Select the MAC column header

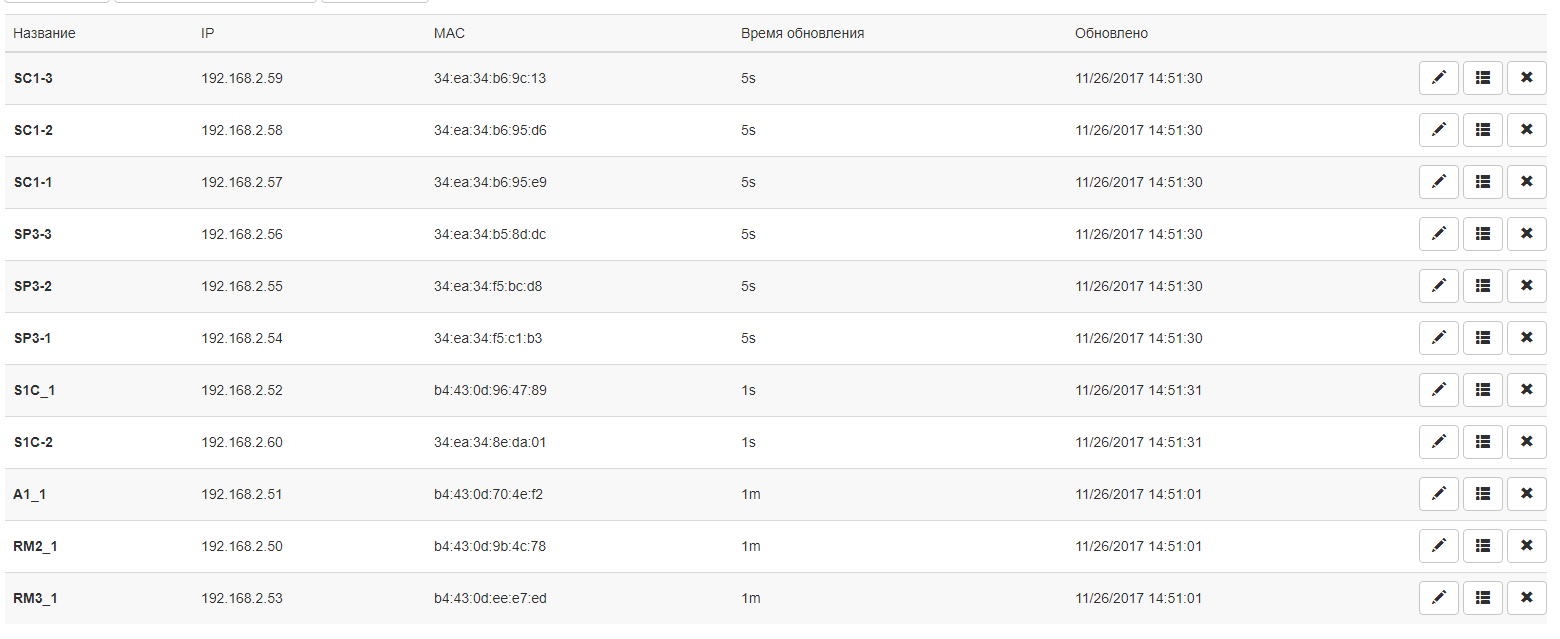tap(449, 34)
